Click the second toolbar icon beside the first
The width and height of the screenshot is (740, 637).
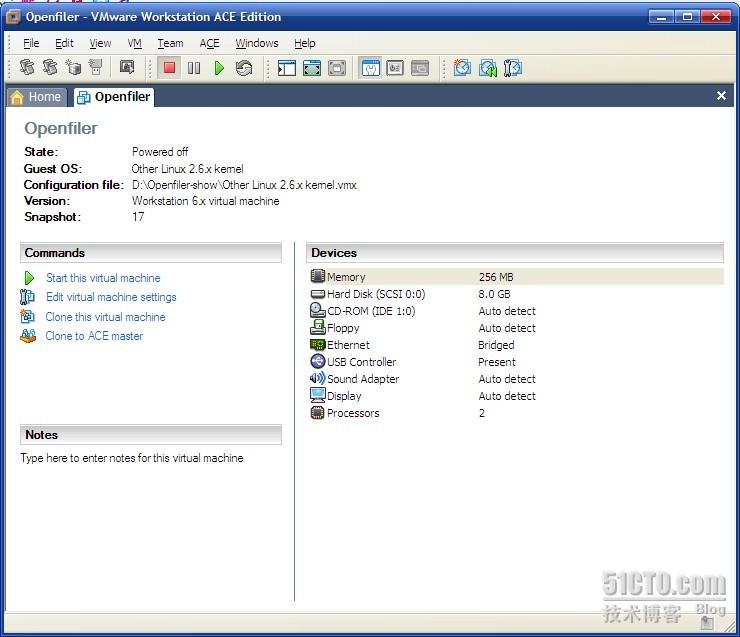pos(50,67)
